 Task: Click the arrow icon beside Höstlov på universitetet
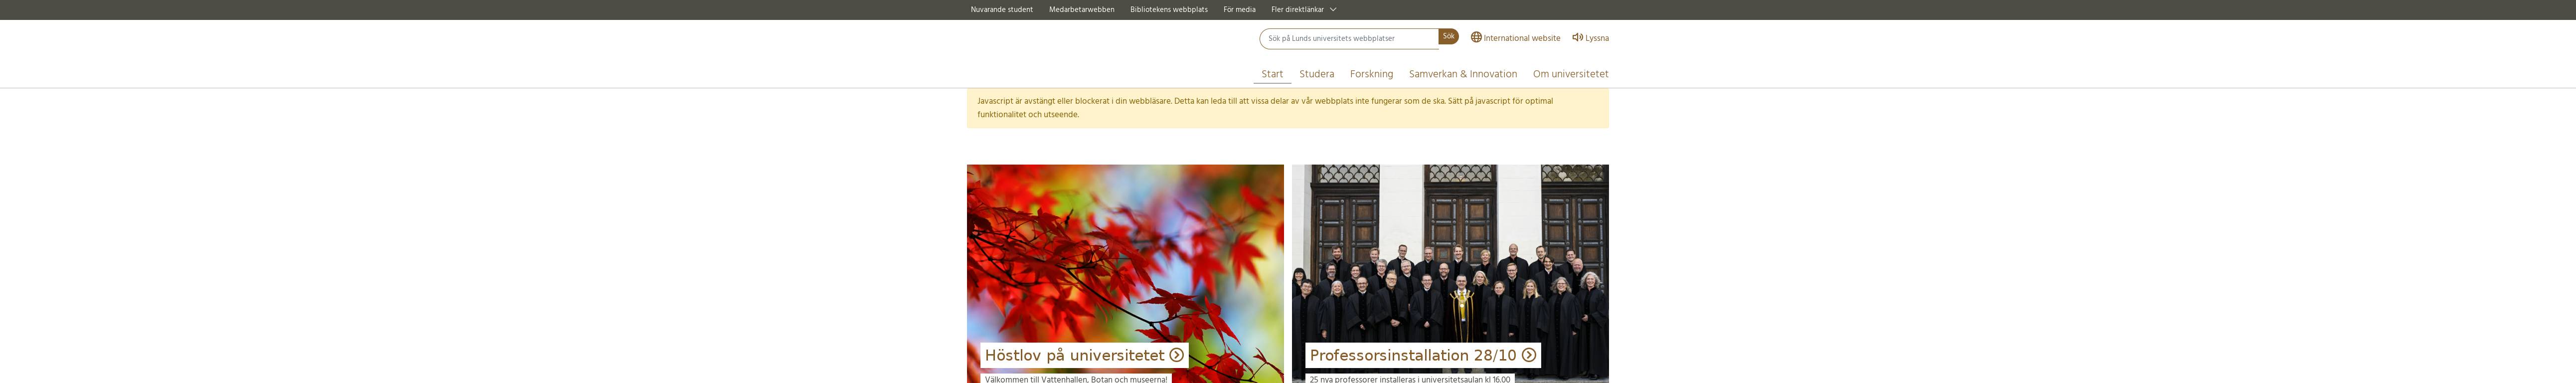[1176, 355]
